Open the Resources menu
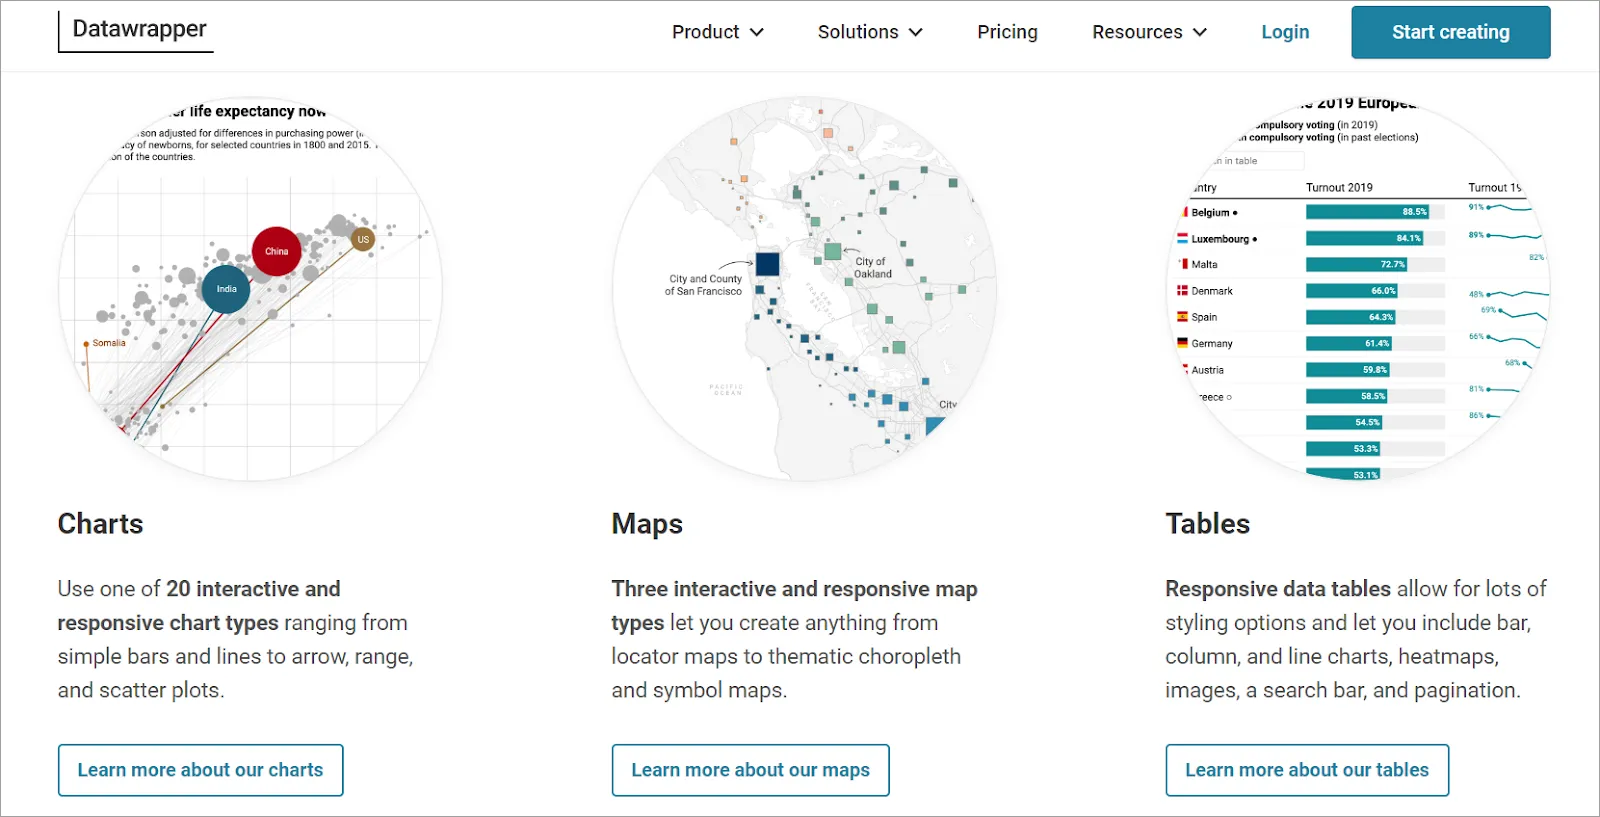Viewport: 1600px width, 817px height. click(1149, 32)
